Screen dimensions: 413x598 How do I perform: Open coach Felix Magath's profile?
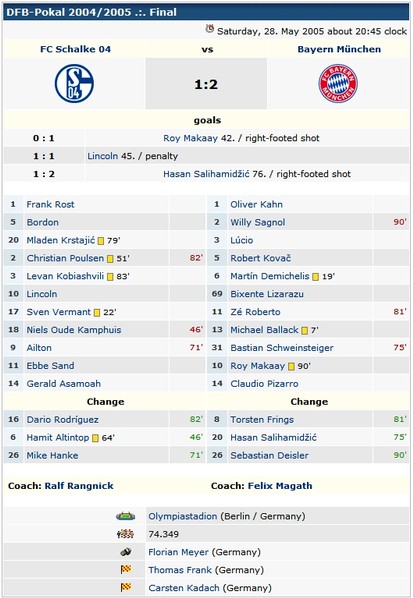pos(280,486)
